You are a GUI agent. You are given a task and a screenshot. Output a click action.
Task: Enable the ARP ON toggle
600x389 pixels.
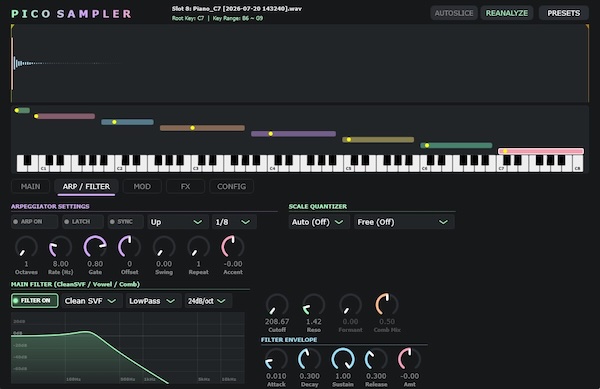click(34, 222)
